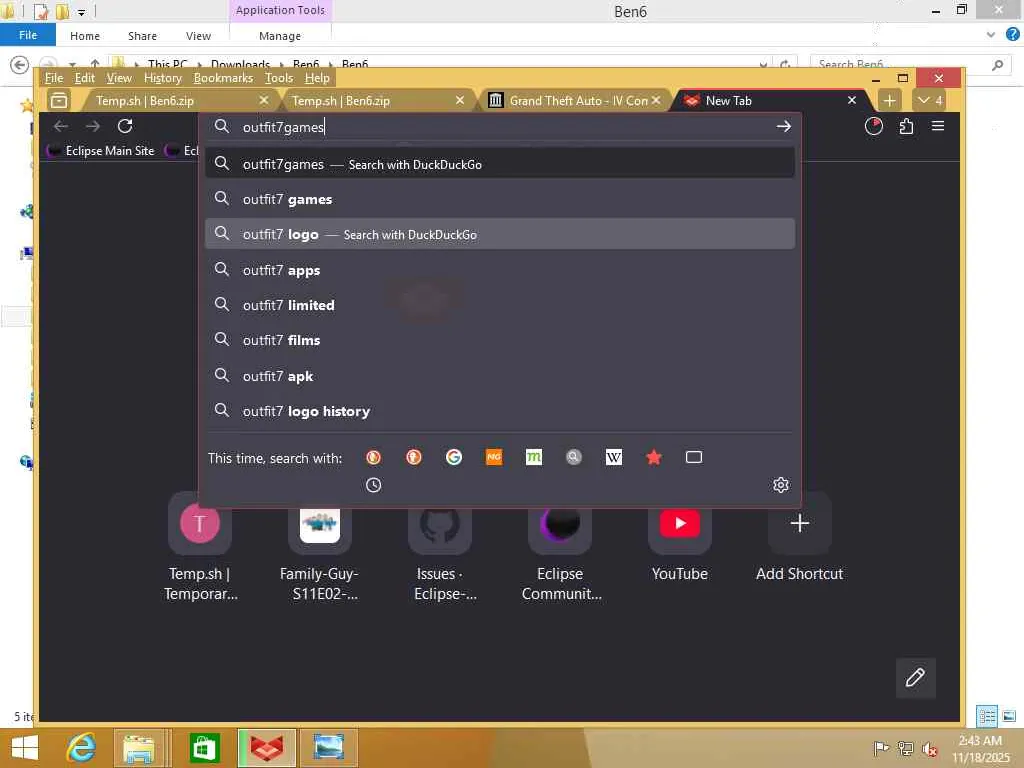The height and width of the screenshot is (768, 1024).
Task: Open the Windows Store taskbar icon
Action: click(x=204, y=748)
